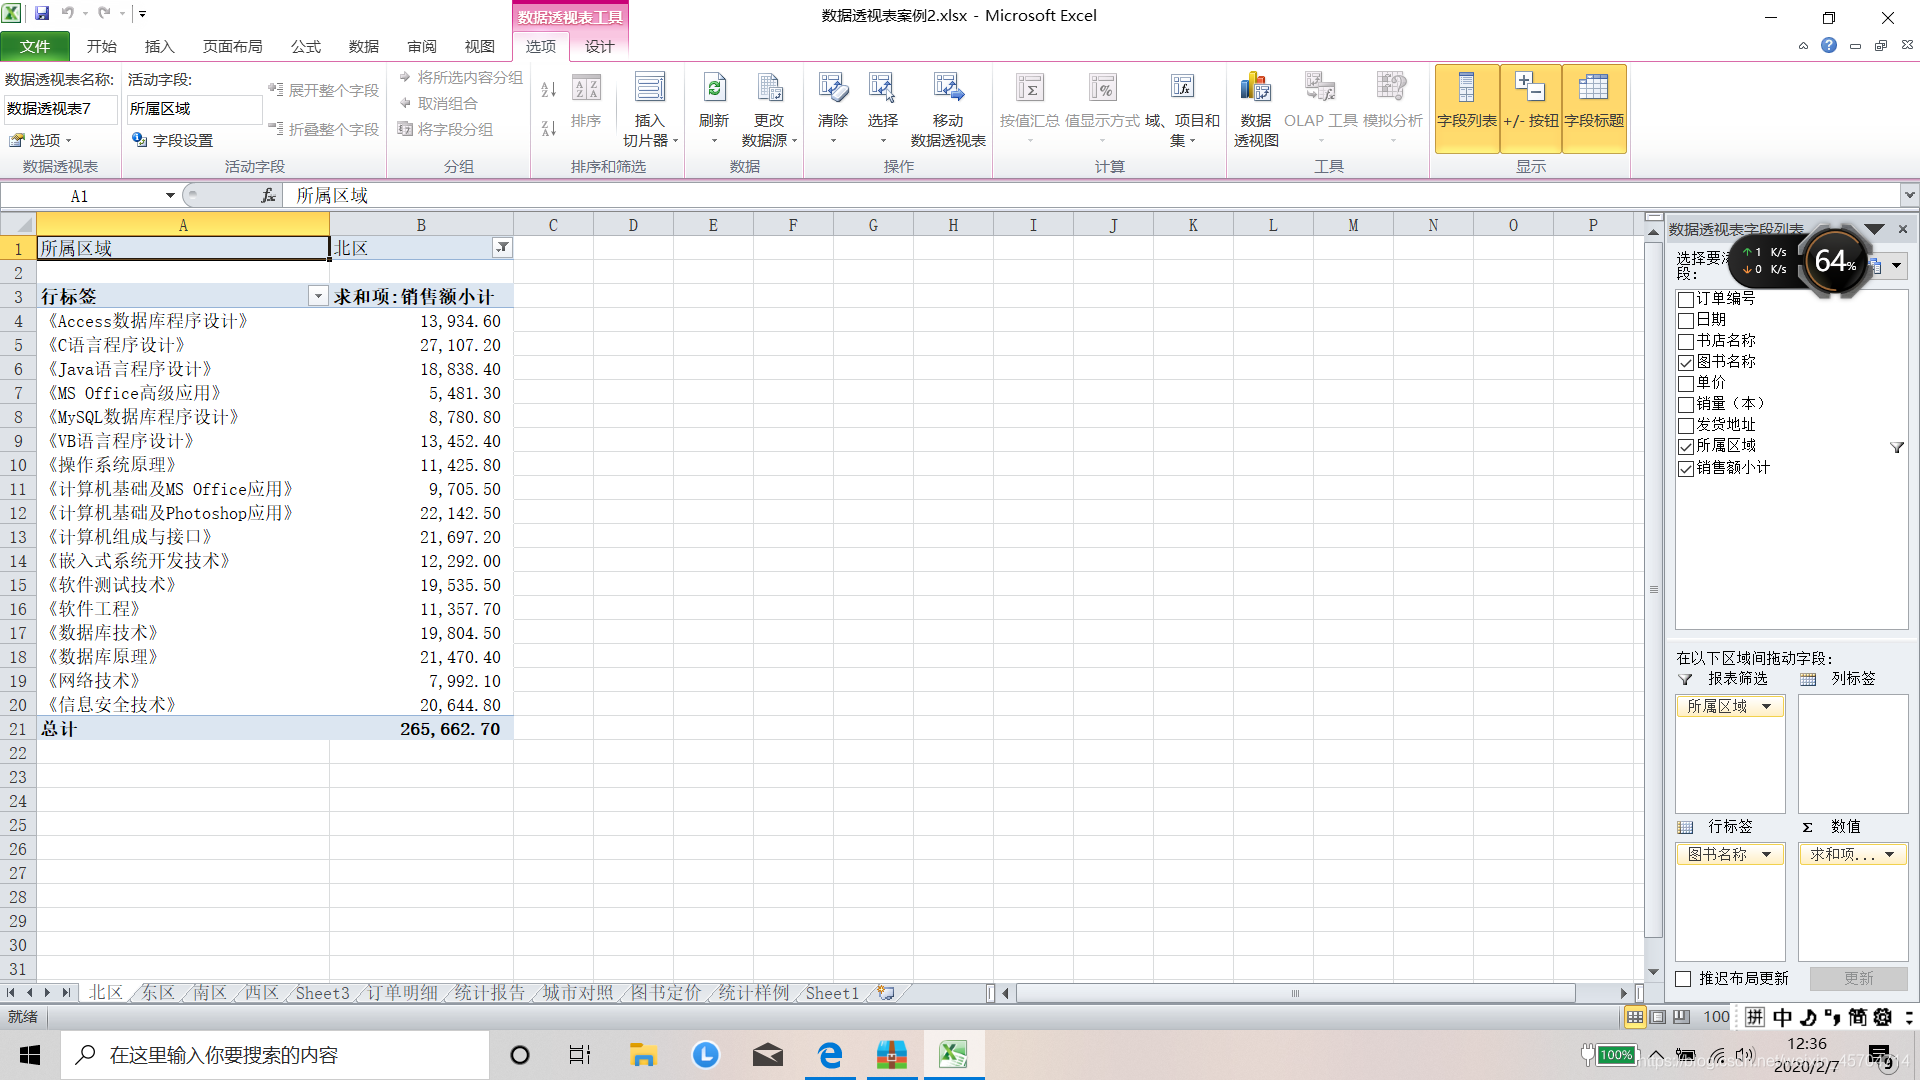The height and width of the screenshot is (1080, 1920).
Task: Uncheck the 图书名称 field checkbox
Action: (x=1686, y=363)
